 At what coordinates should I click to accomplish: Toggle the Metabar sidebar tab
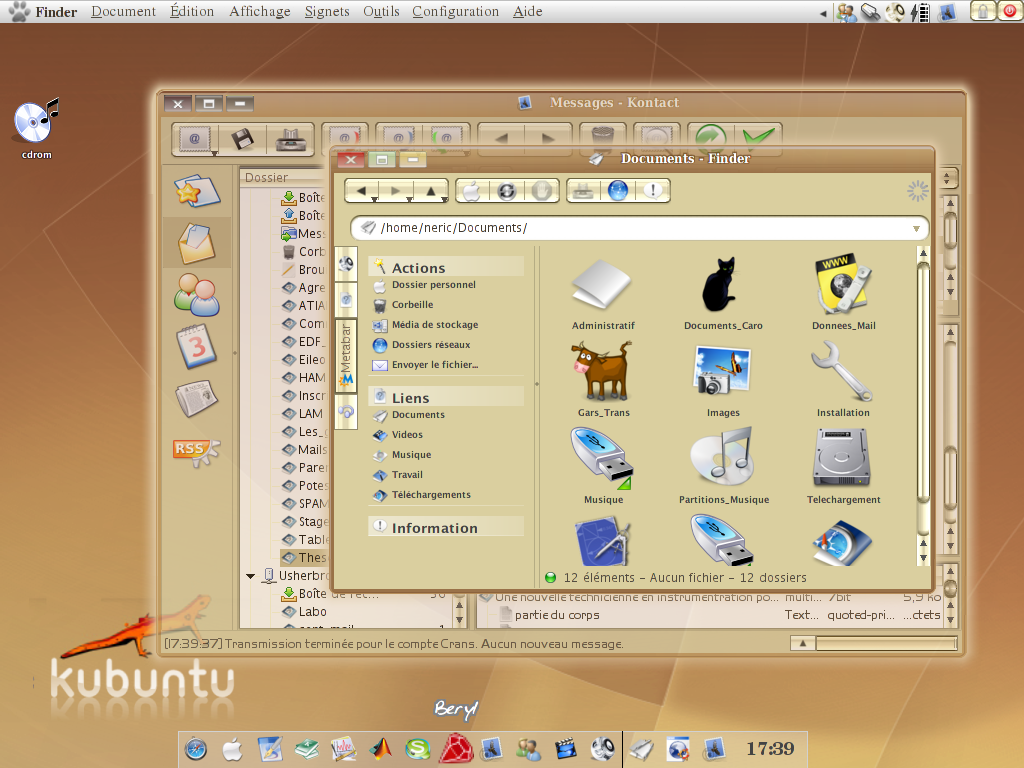(346, 355)
